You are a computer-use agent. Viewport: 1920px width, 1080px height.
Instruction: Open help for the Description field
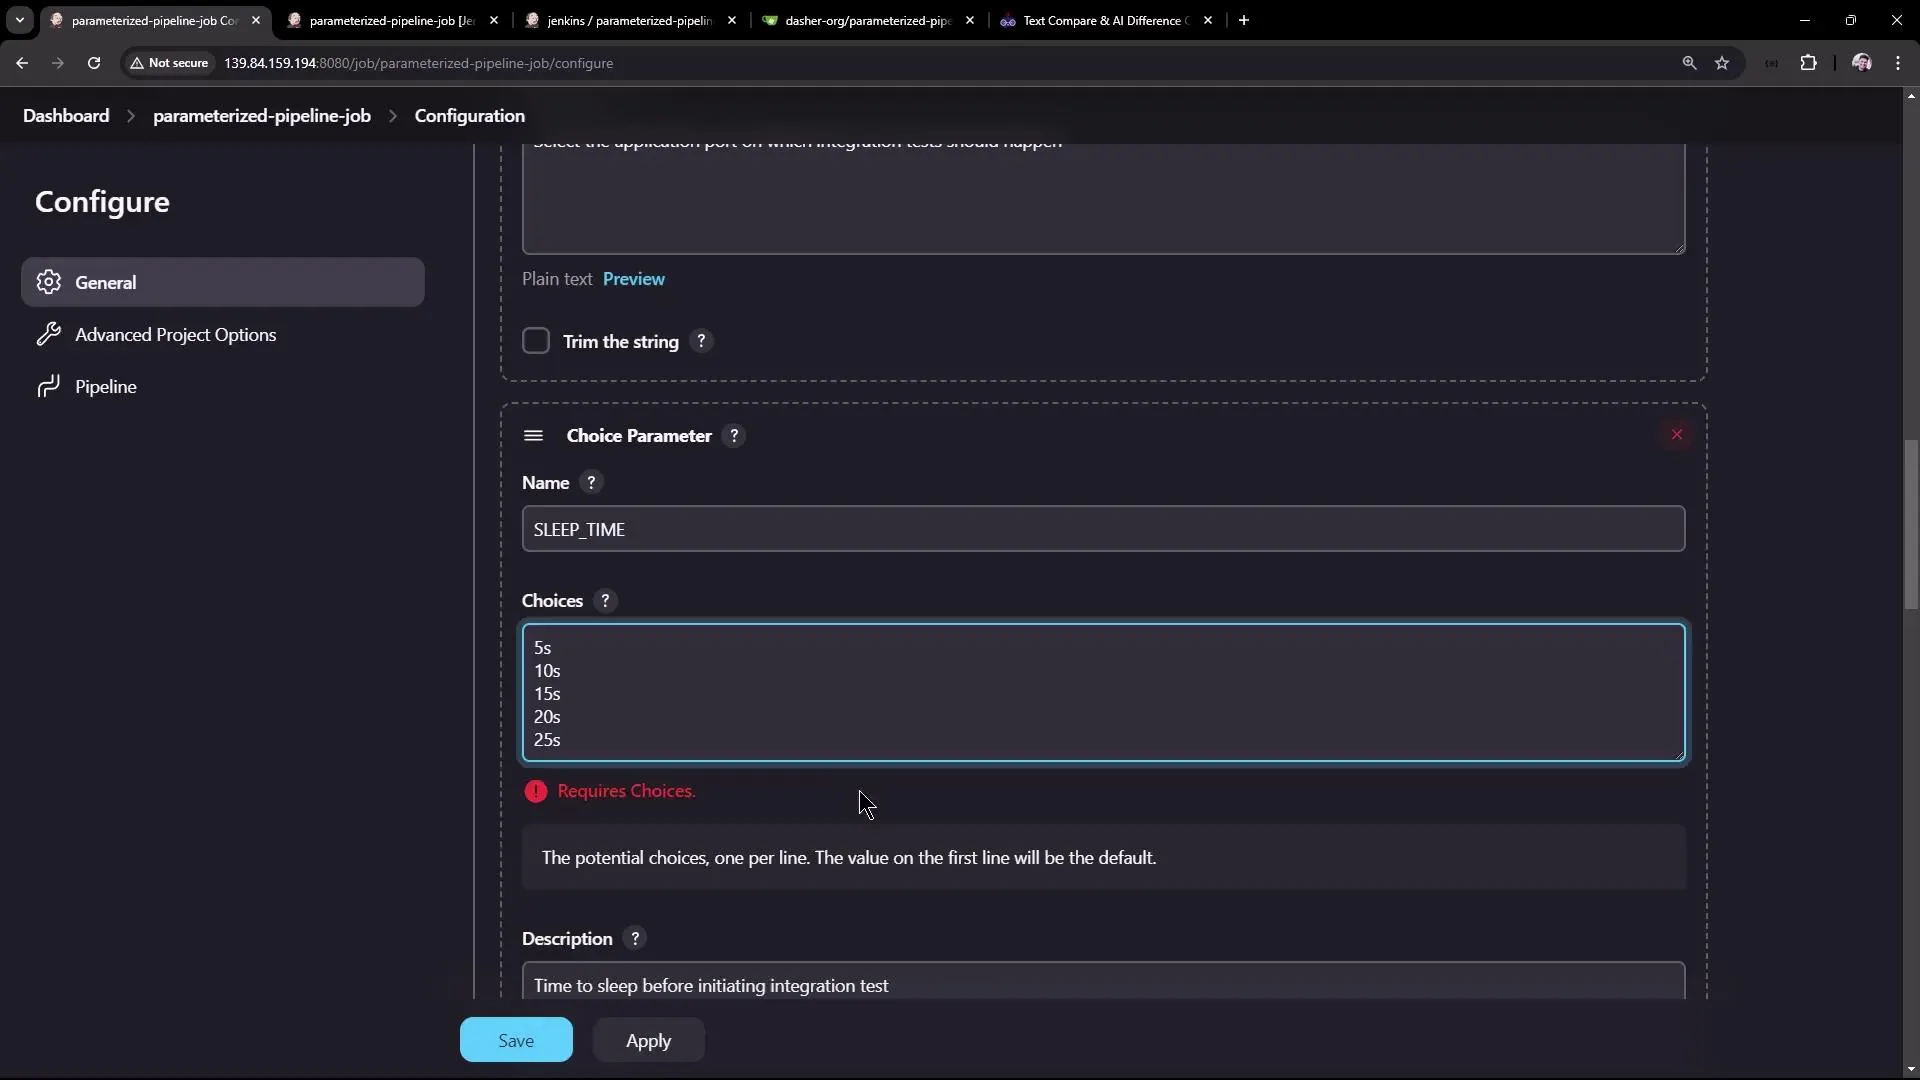(634, 938)
